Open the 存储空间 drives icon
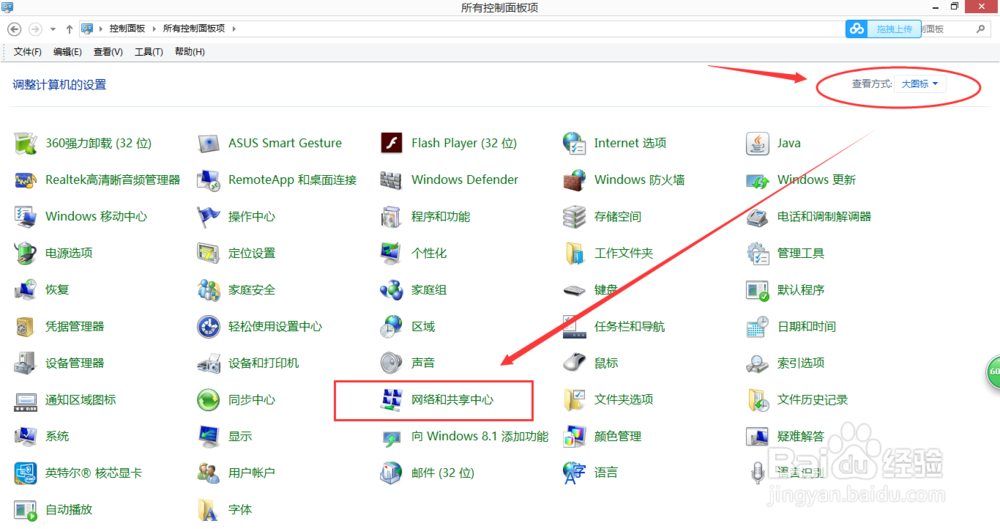 coord(574,217)
